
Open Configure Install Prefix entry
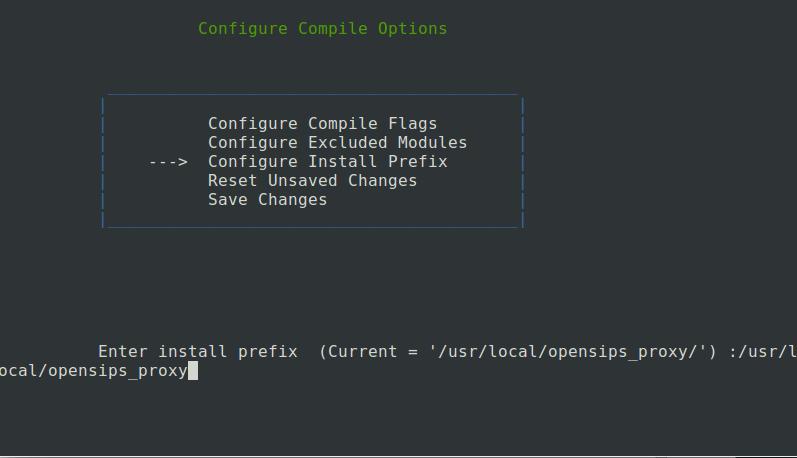point(327,162)
